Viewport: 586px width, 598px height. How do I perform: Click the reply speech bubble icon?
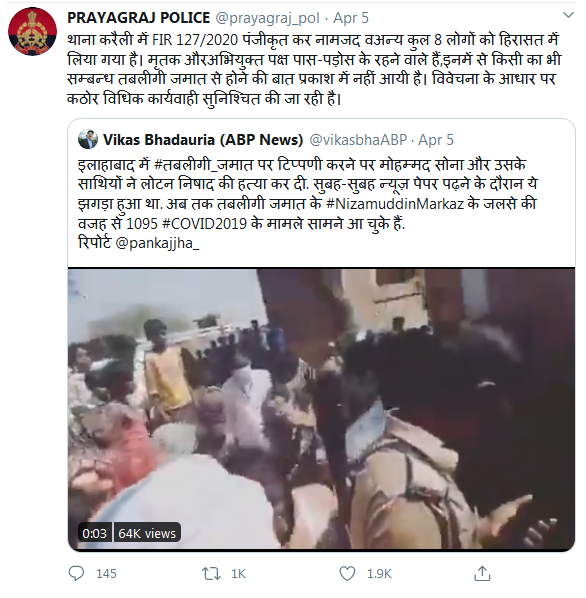[x=76, y=574]
